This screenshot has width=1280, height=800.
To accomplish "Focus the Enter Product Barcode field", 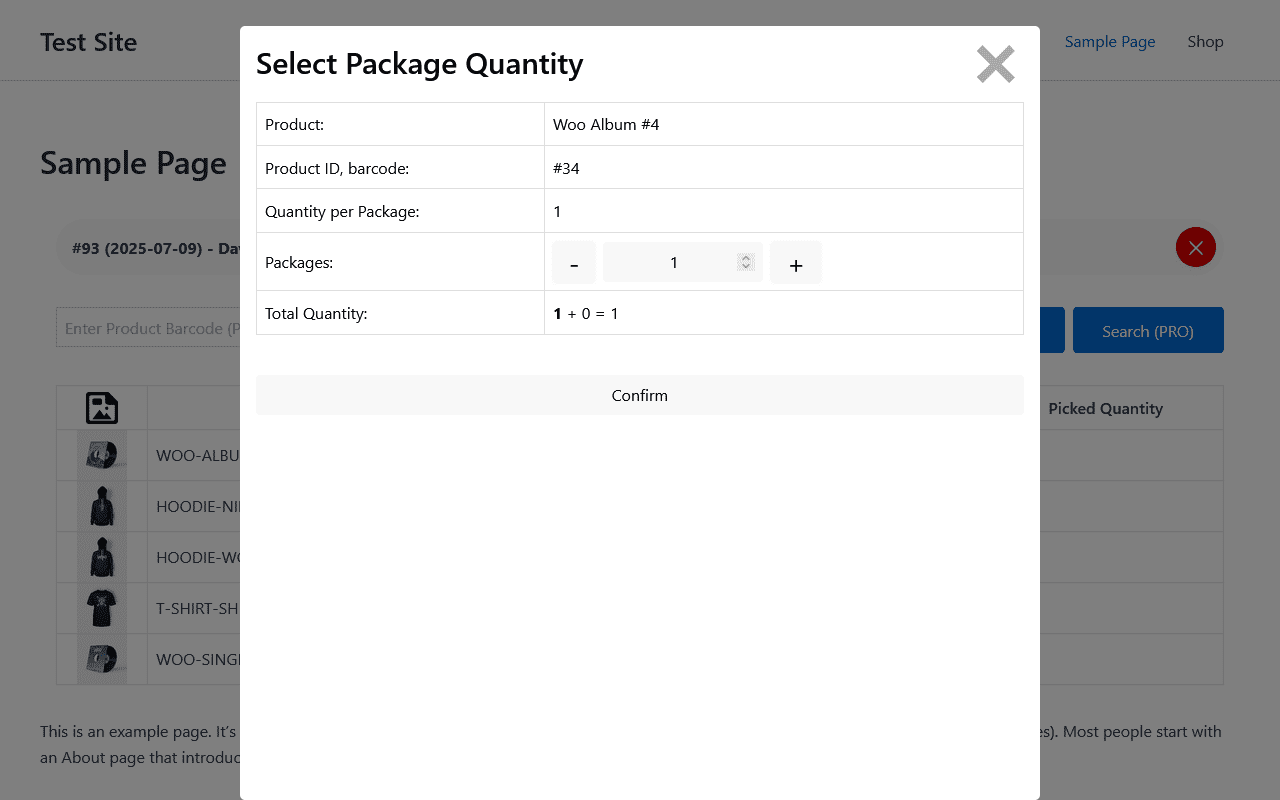I will tap(150, 329).
